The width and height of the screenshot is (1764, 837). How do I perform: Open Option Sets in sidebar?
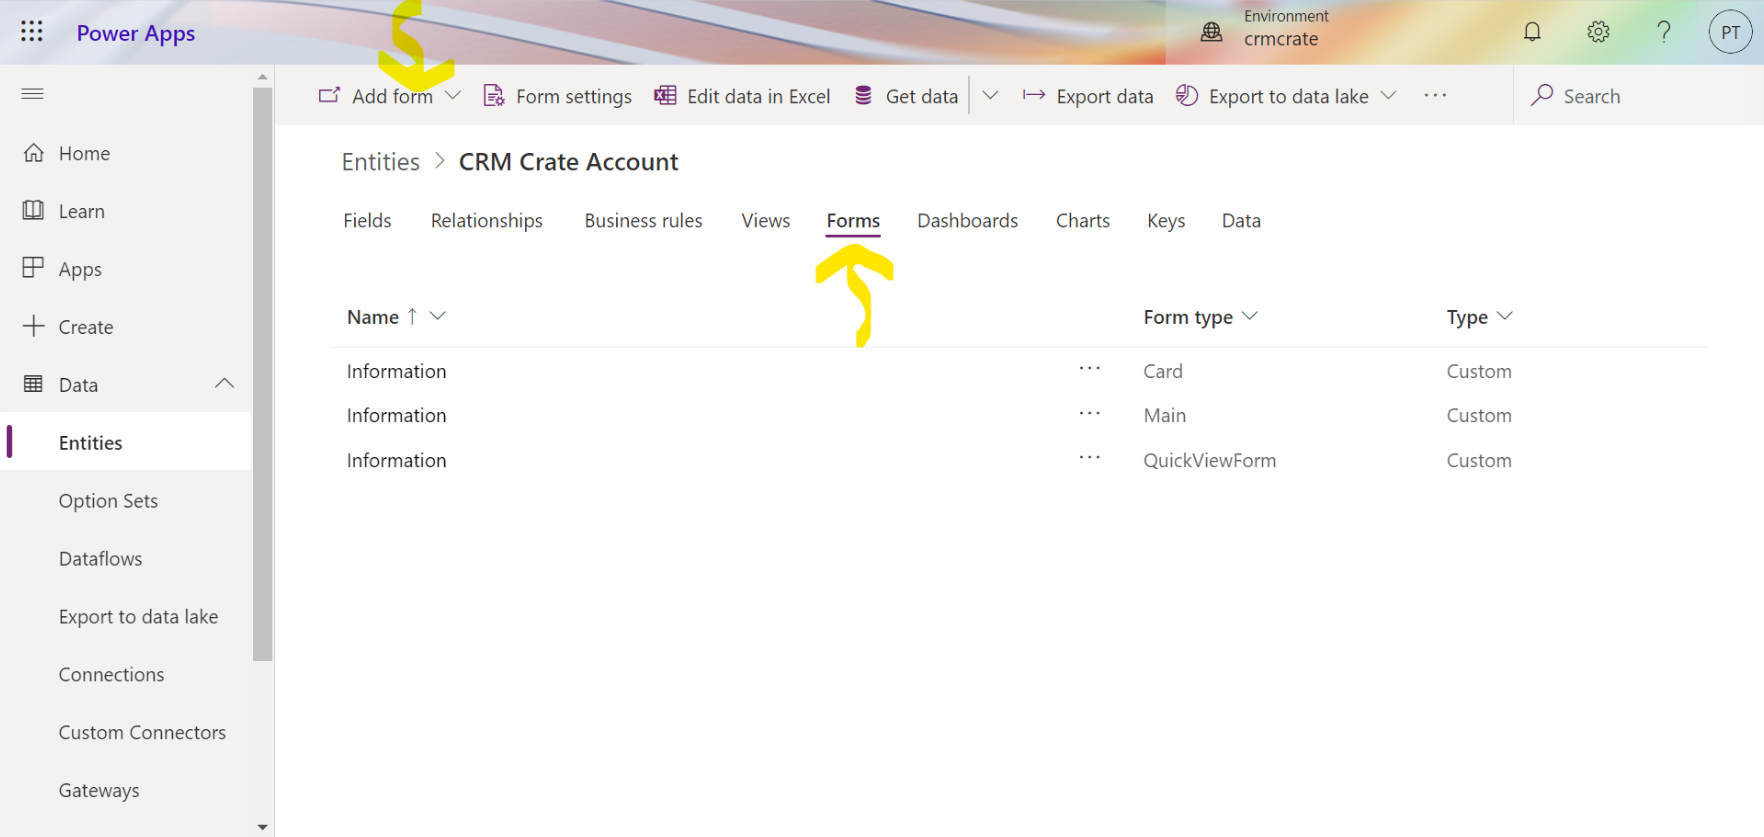pos(126,501)
